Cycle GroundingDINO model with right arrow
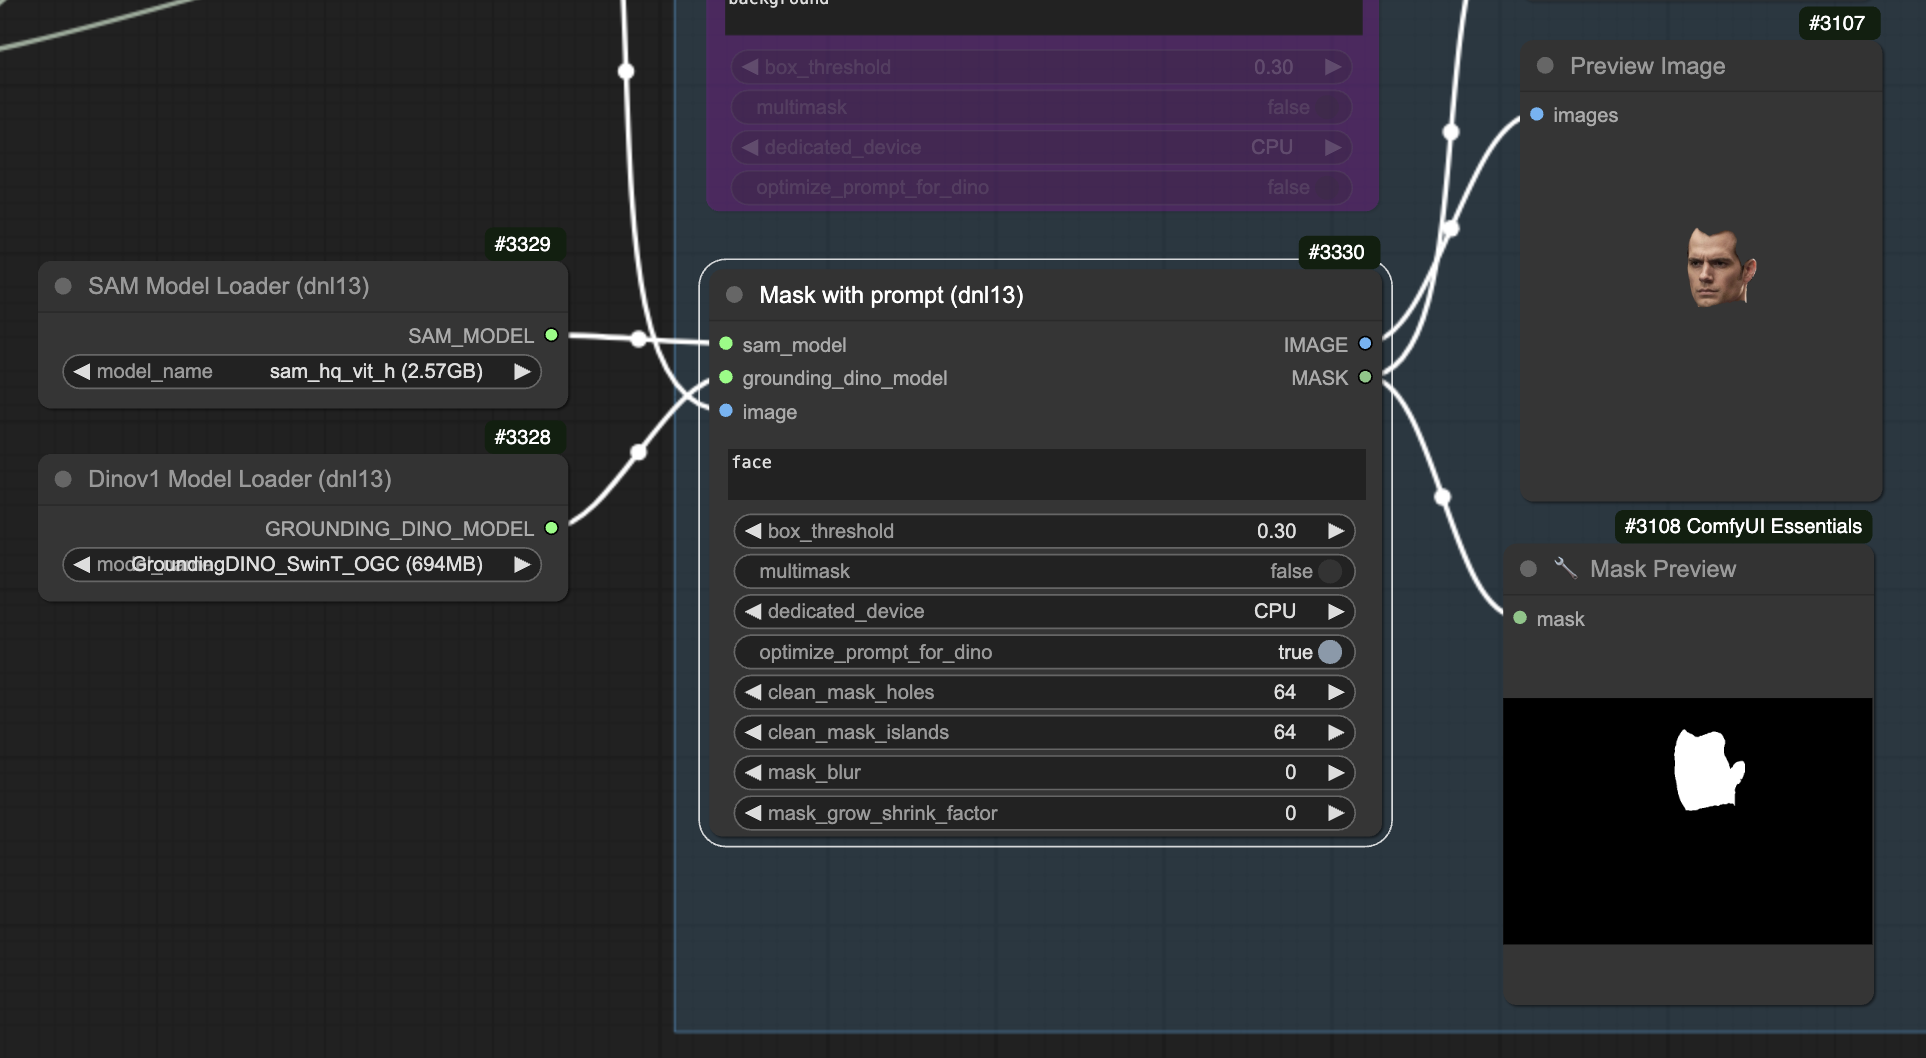The image size is (1926, 1058). 521,564
